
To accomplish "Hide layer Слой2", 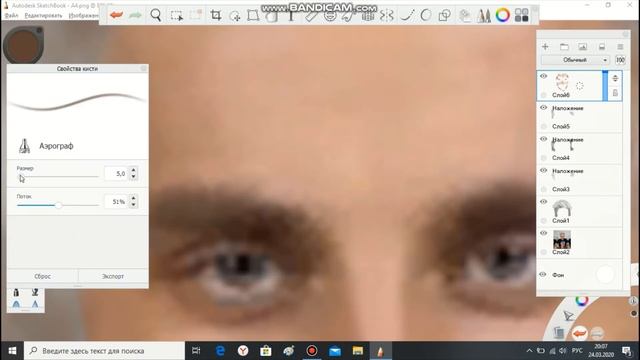I will tap(544, 233).
